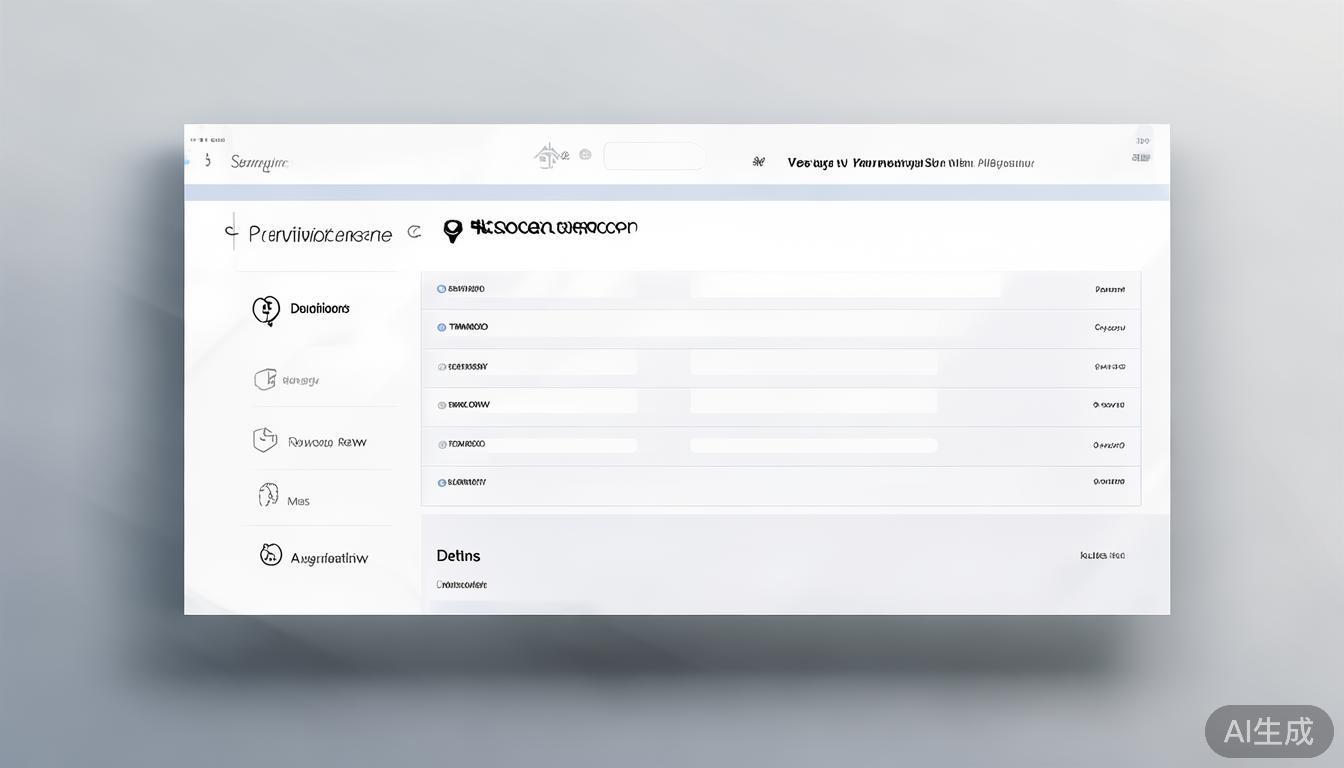Click the wide middle field in the third row
This screenshot has height=768, width=1344.
pyautogui.click(x=813, y=365)
